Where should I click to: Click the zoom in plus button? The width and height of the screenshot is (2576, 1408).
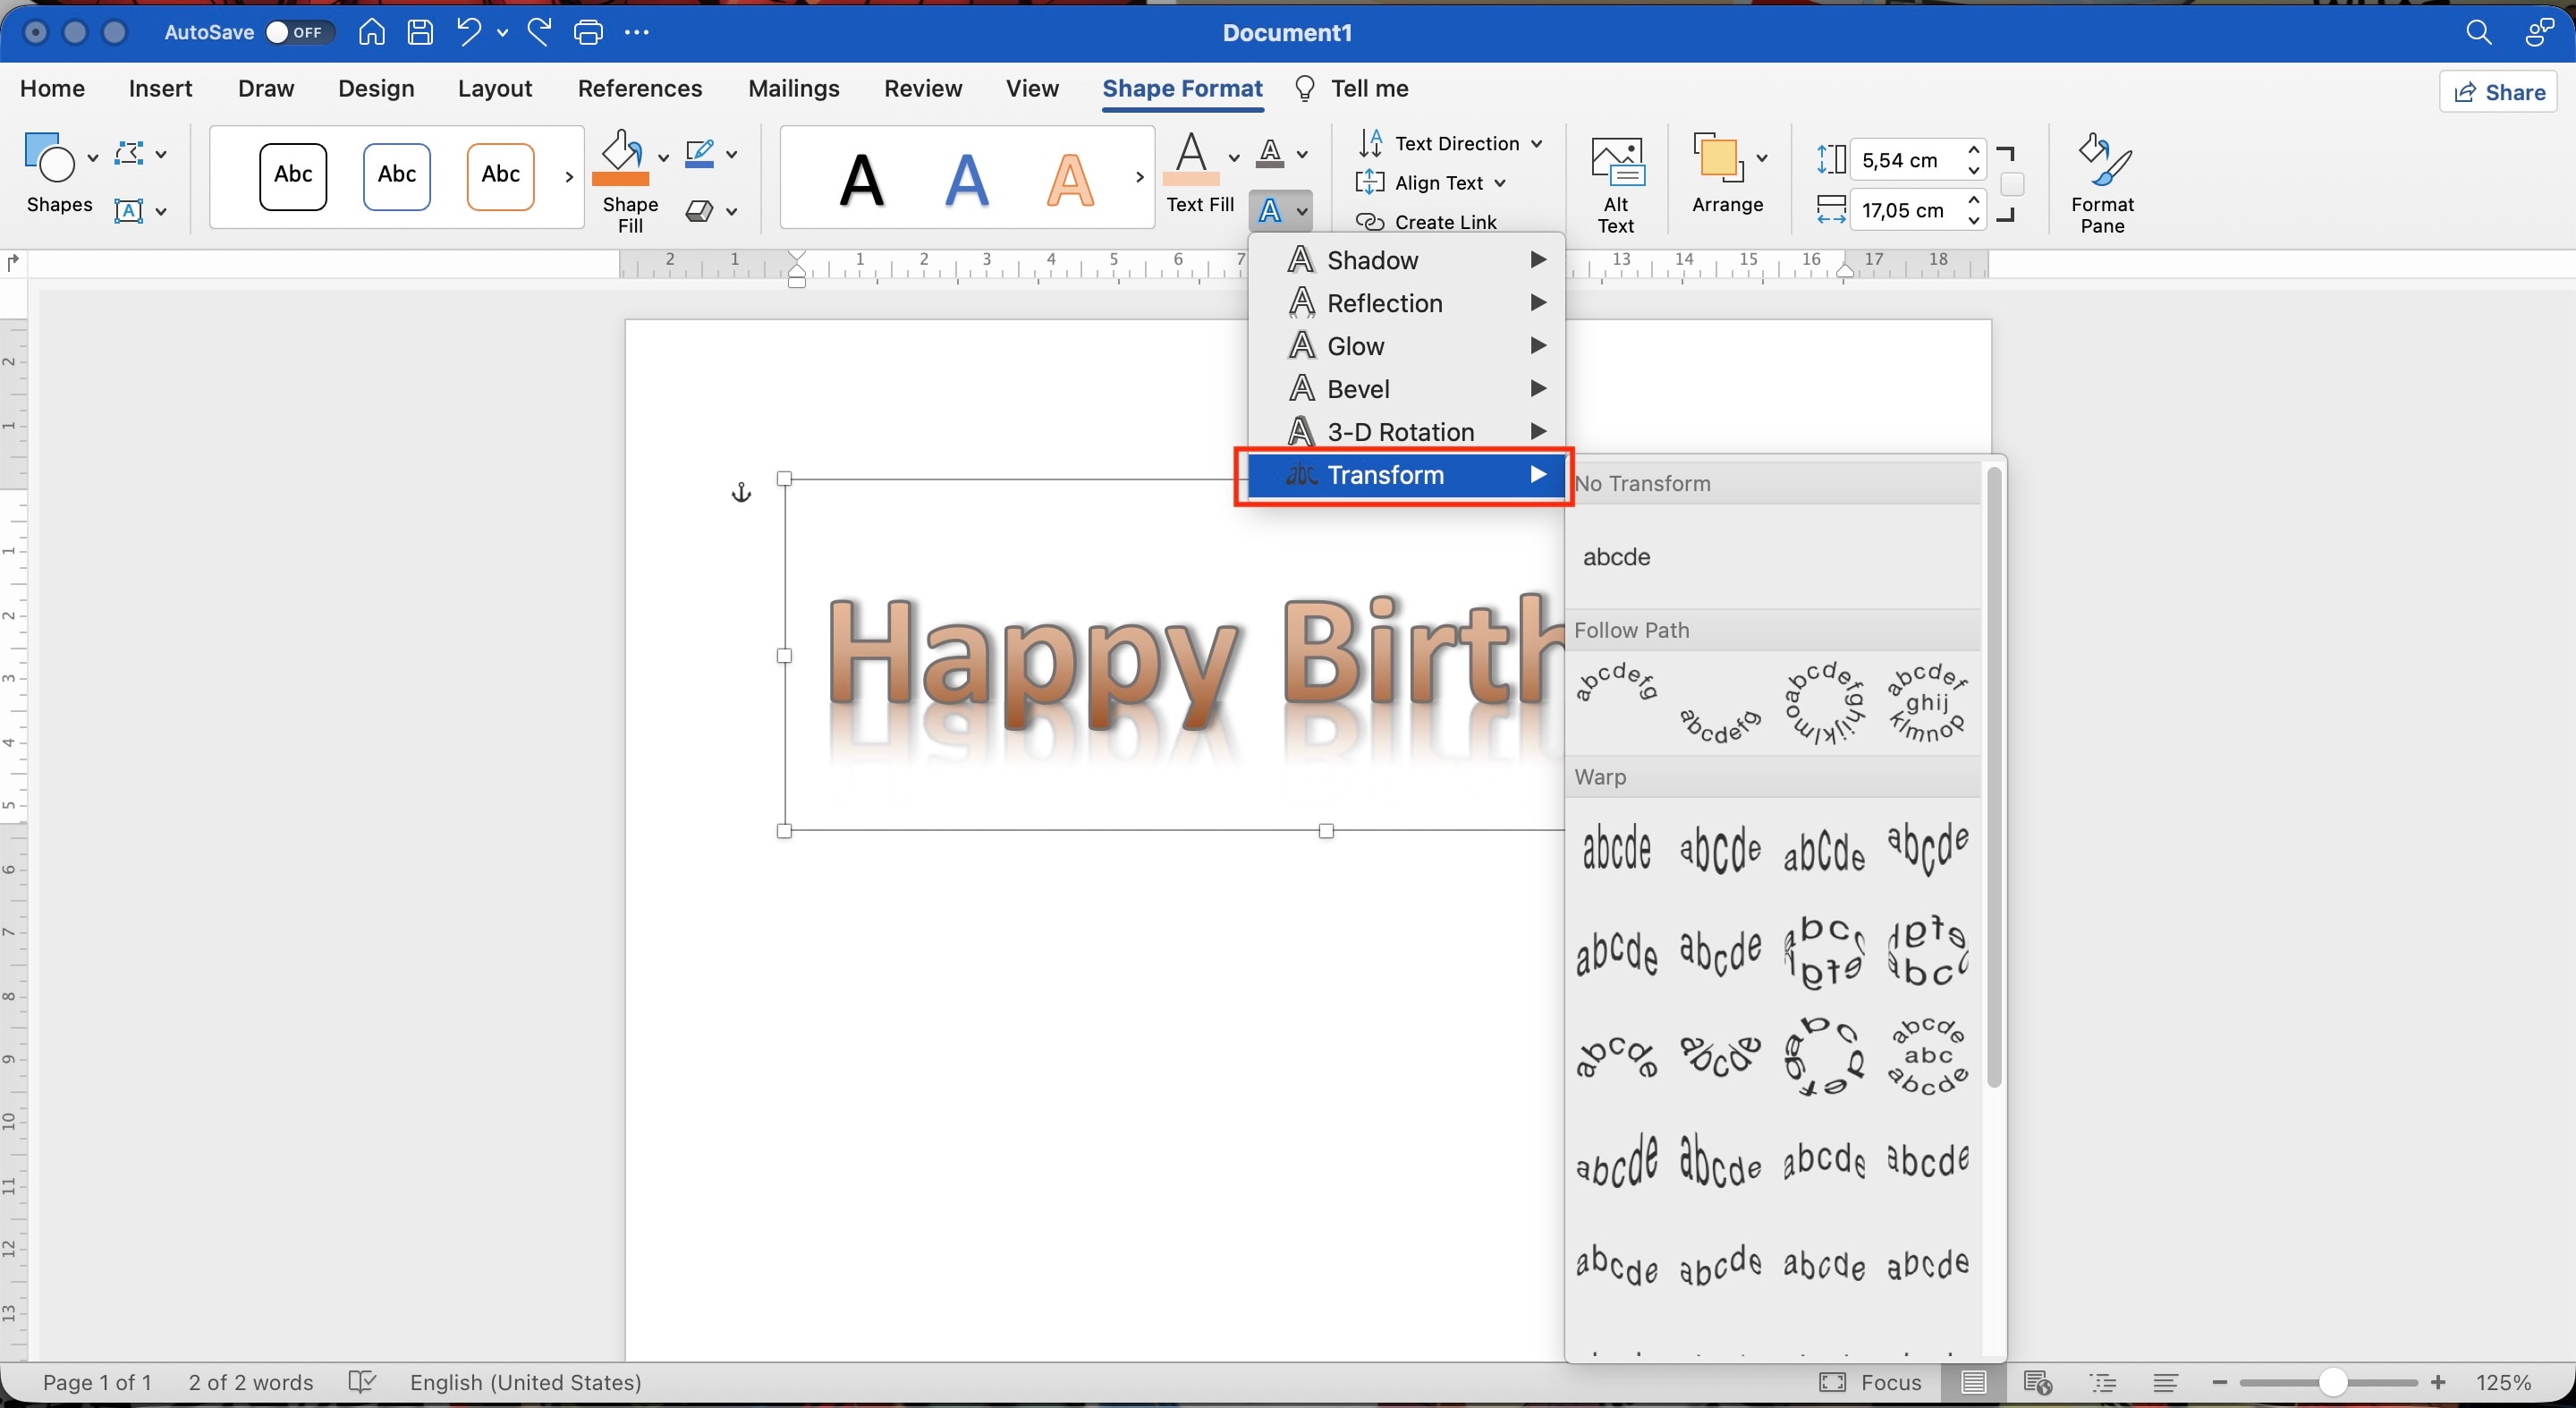[2438, 1382]
